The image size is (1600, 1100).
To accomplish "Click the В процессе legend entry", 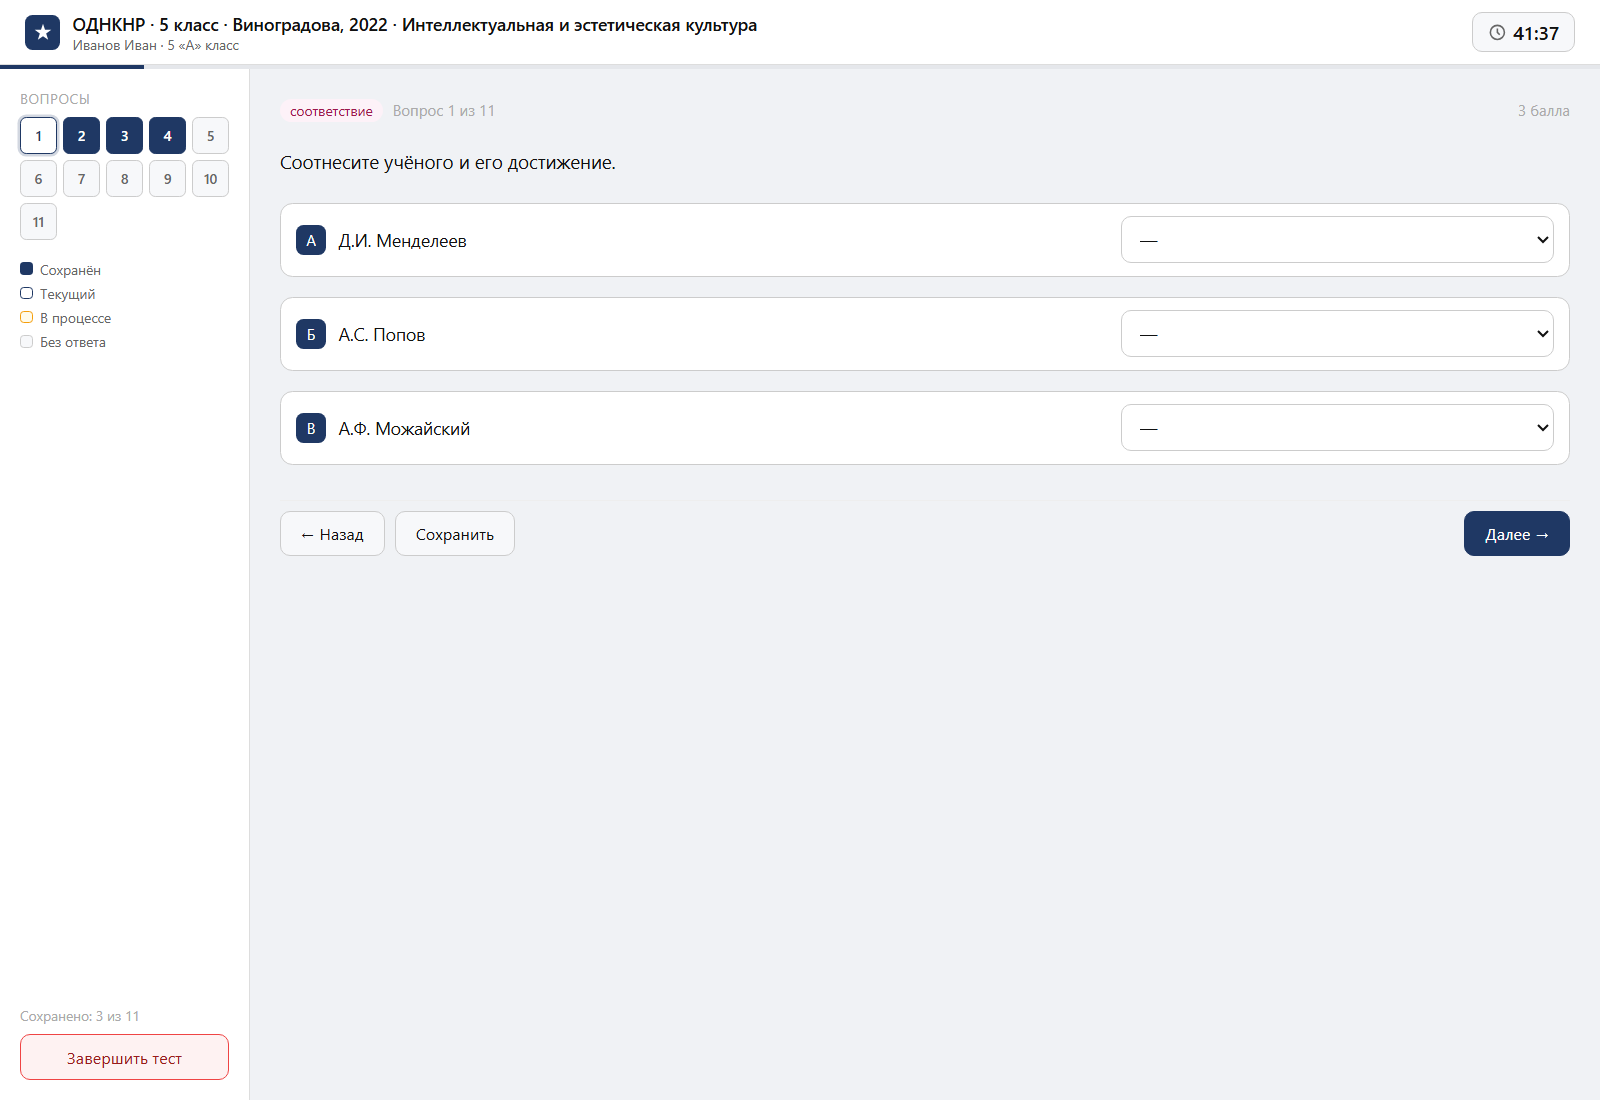I will (66, 318).
